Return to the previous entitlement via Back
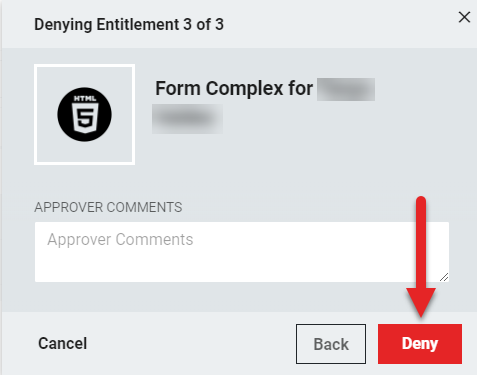 click(x=331, y=344)
